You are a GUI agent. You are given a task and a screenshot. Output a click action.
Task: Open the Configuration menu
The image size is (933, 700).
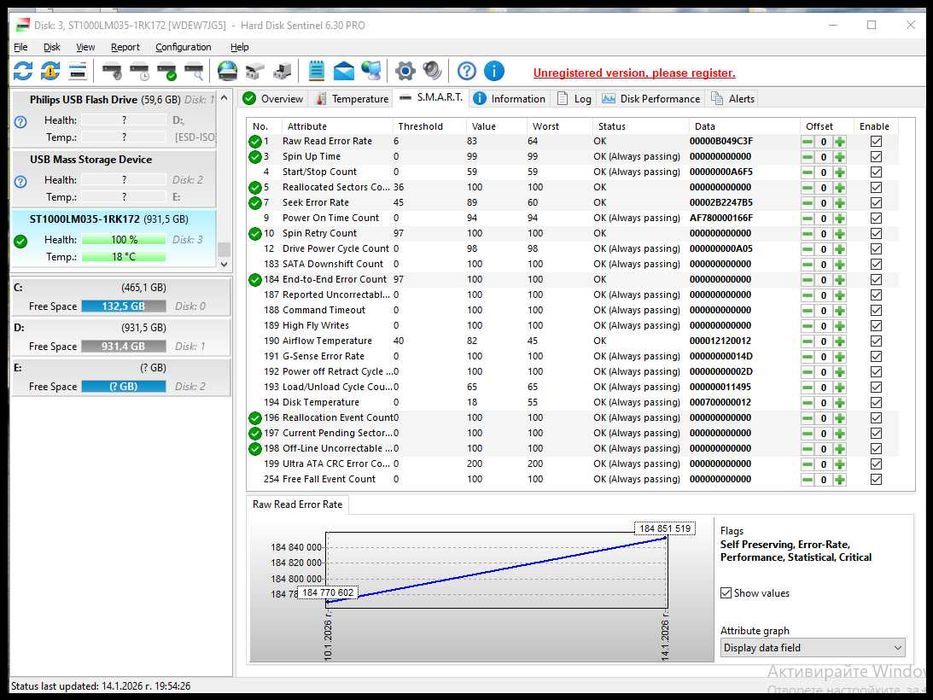183,47
